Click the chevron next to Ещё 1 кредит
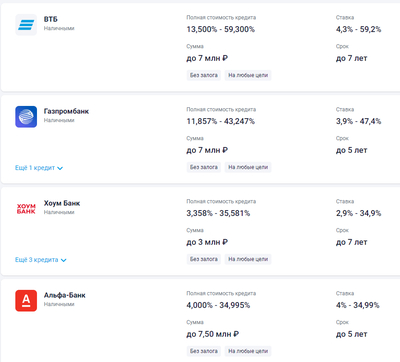 click(x=60, y=168)
